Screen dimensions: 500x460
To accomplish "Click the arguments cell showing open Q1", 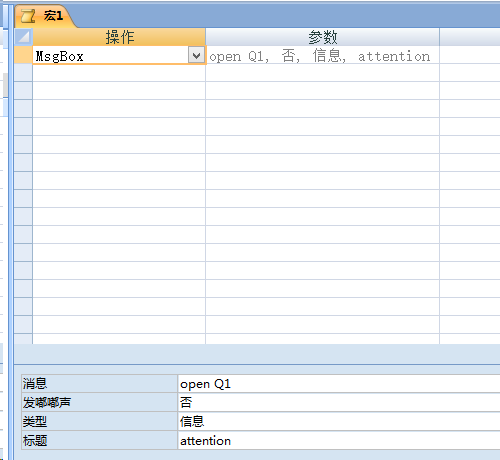I will pyautogui.click(x=322, y=55).
